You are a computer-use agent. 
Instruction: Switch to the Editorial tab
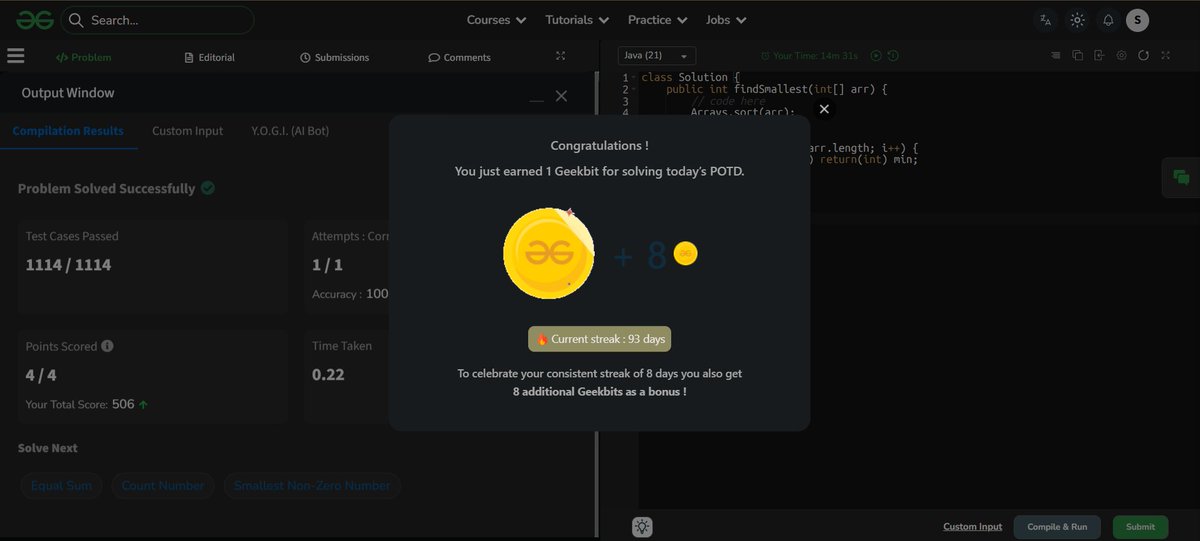[210, 57]
